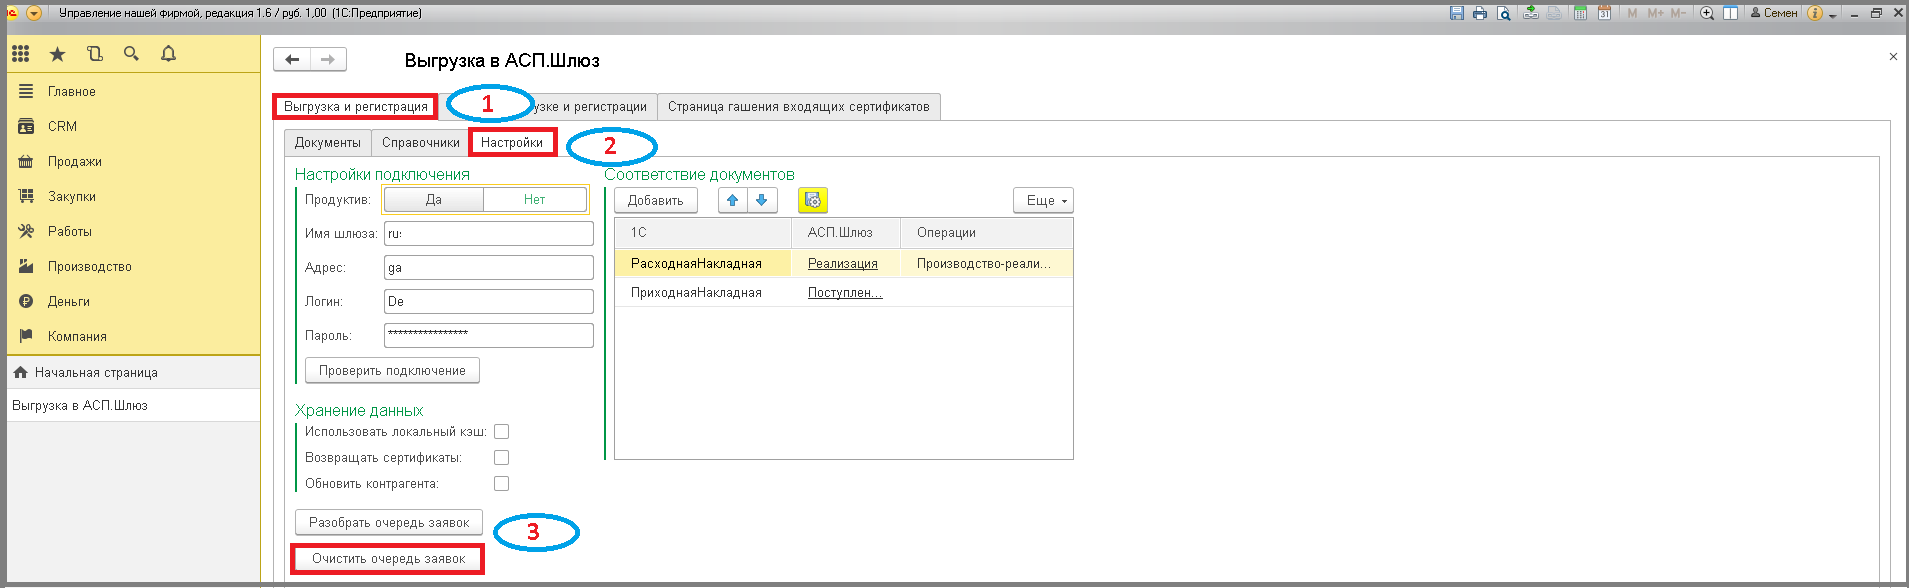Switch to Выгрузка и регистрация tab

[x=355, y=107]
